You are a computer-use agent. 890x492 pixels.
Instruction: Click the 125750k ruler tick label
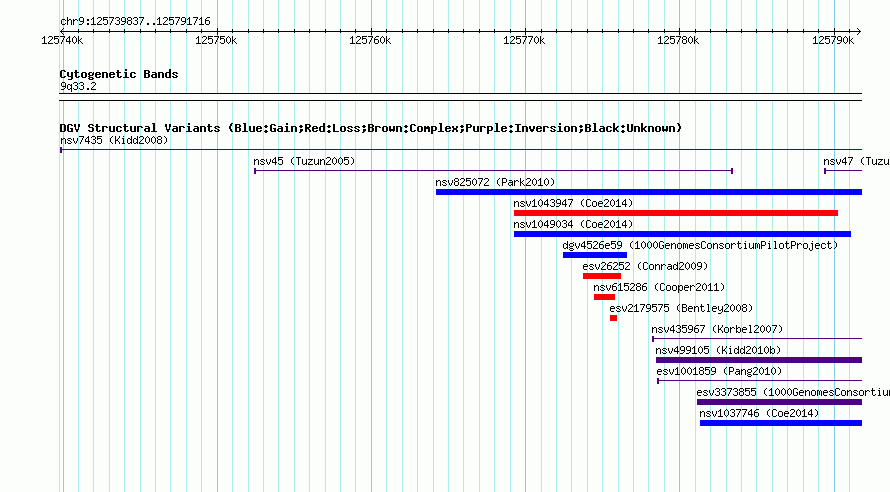click(x=216, y=40)
